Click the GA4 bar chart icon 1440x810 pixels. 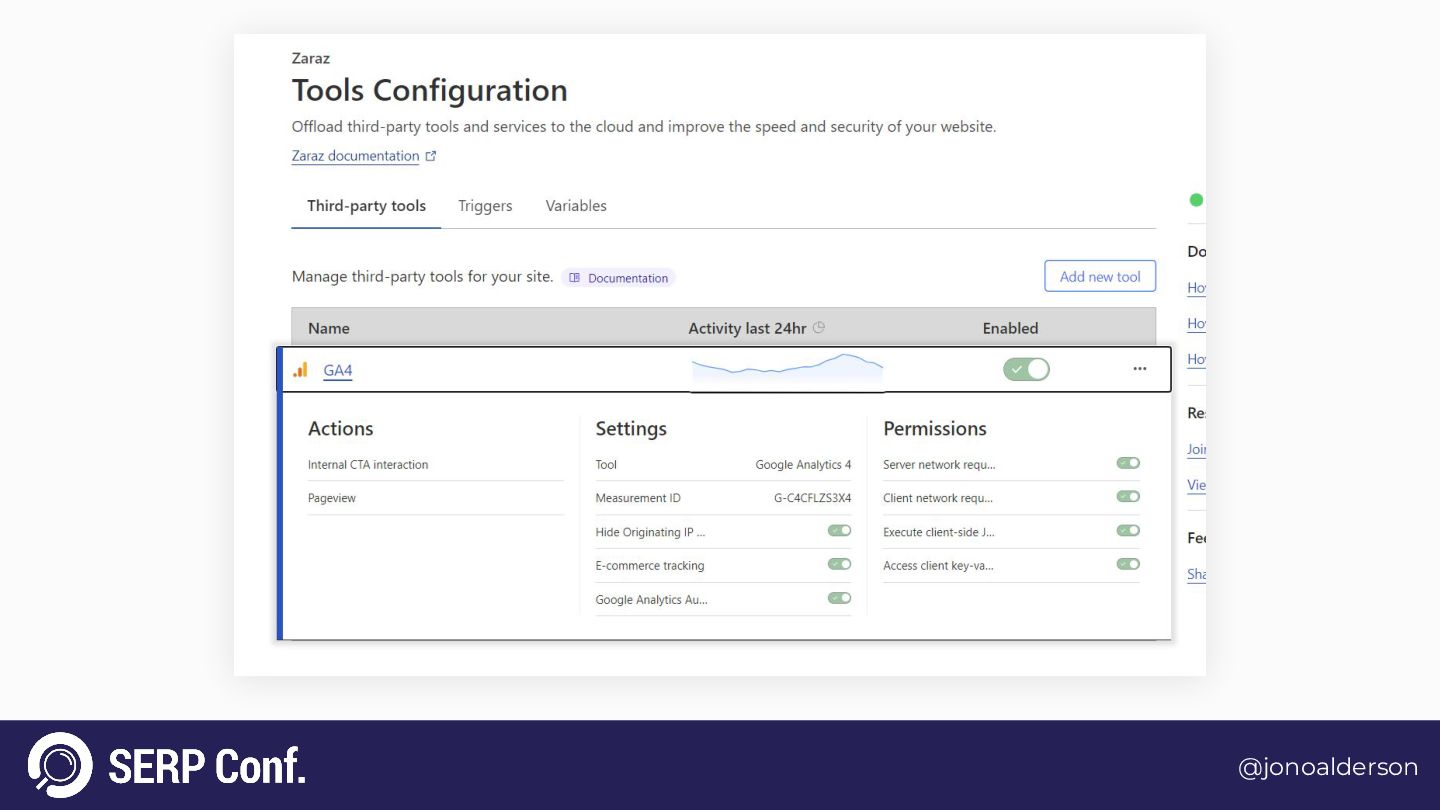click(x=300, y=370)
